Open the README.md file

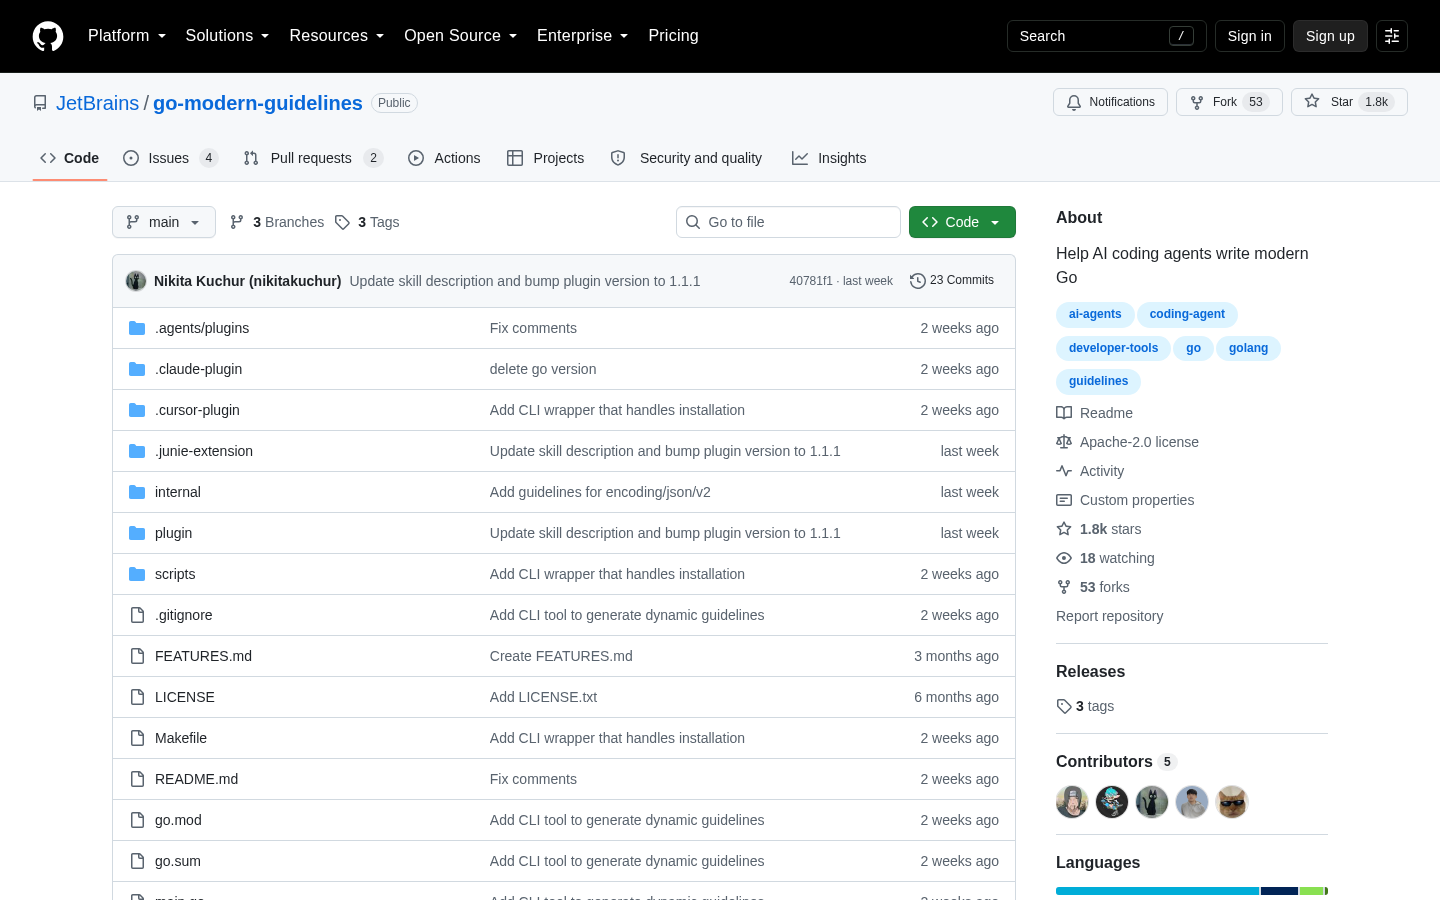(x=196, y=779)
